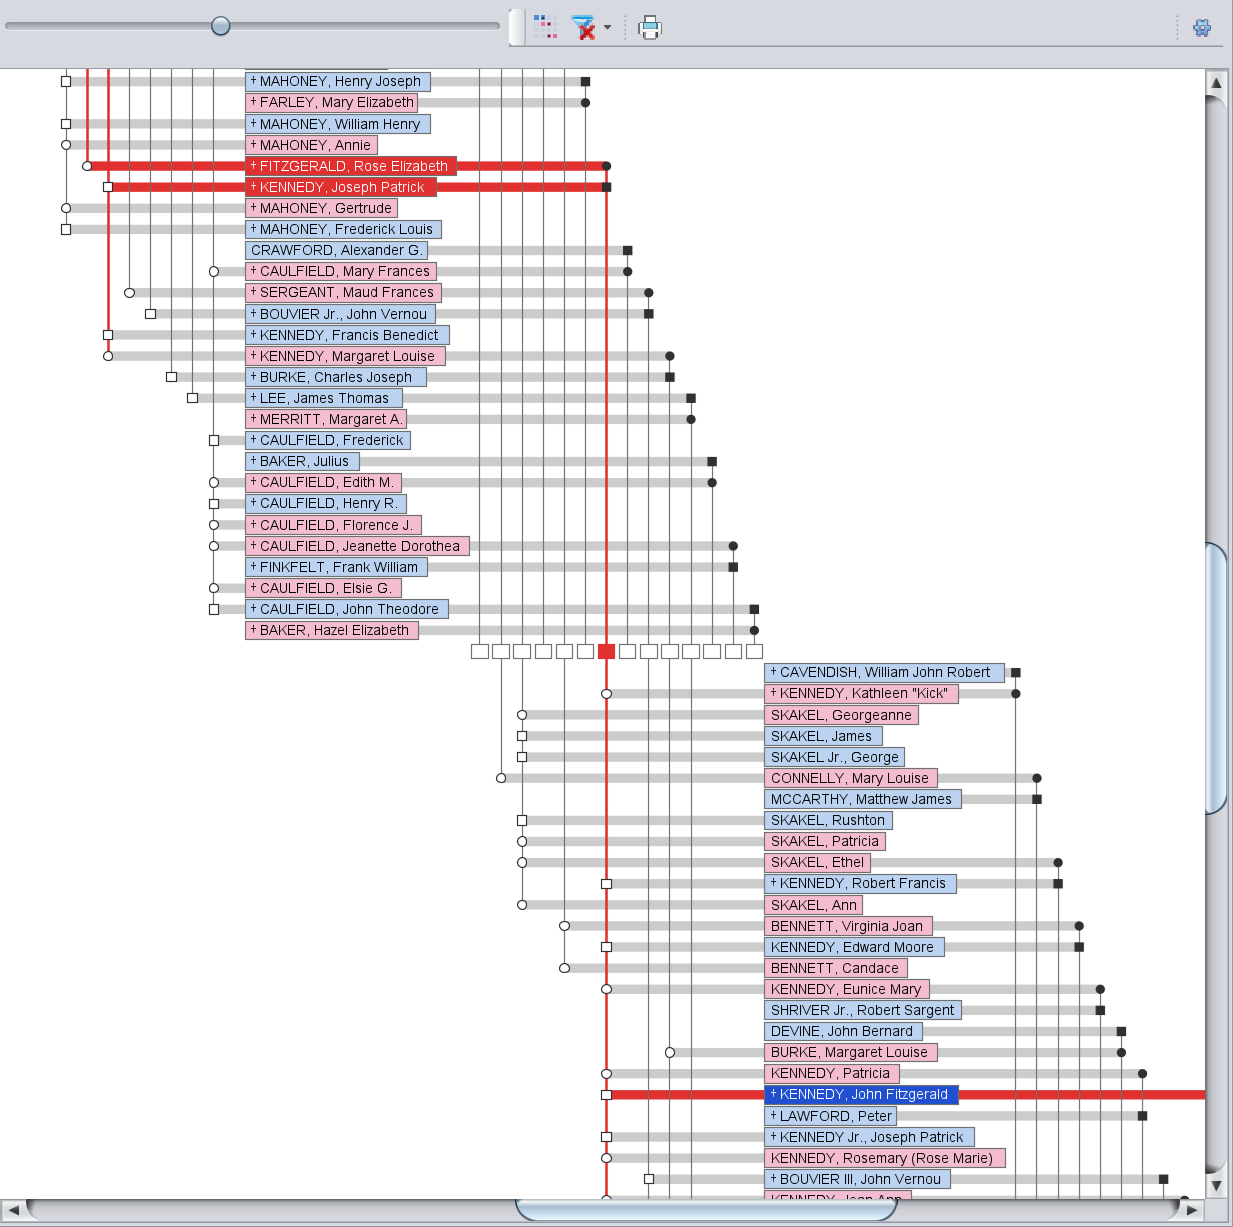Select SHRIVER Jr., Robert Sargent
The image size is (1233, 1227).
pos(863,1010)
